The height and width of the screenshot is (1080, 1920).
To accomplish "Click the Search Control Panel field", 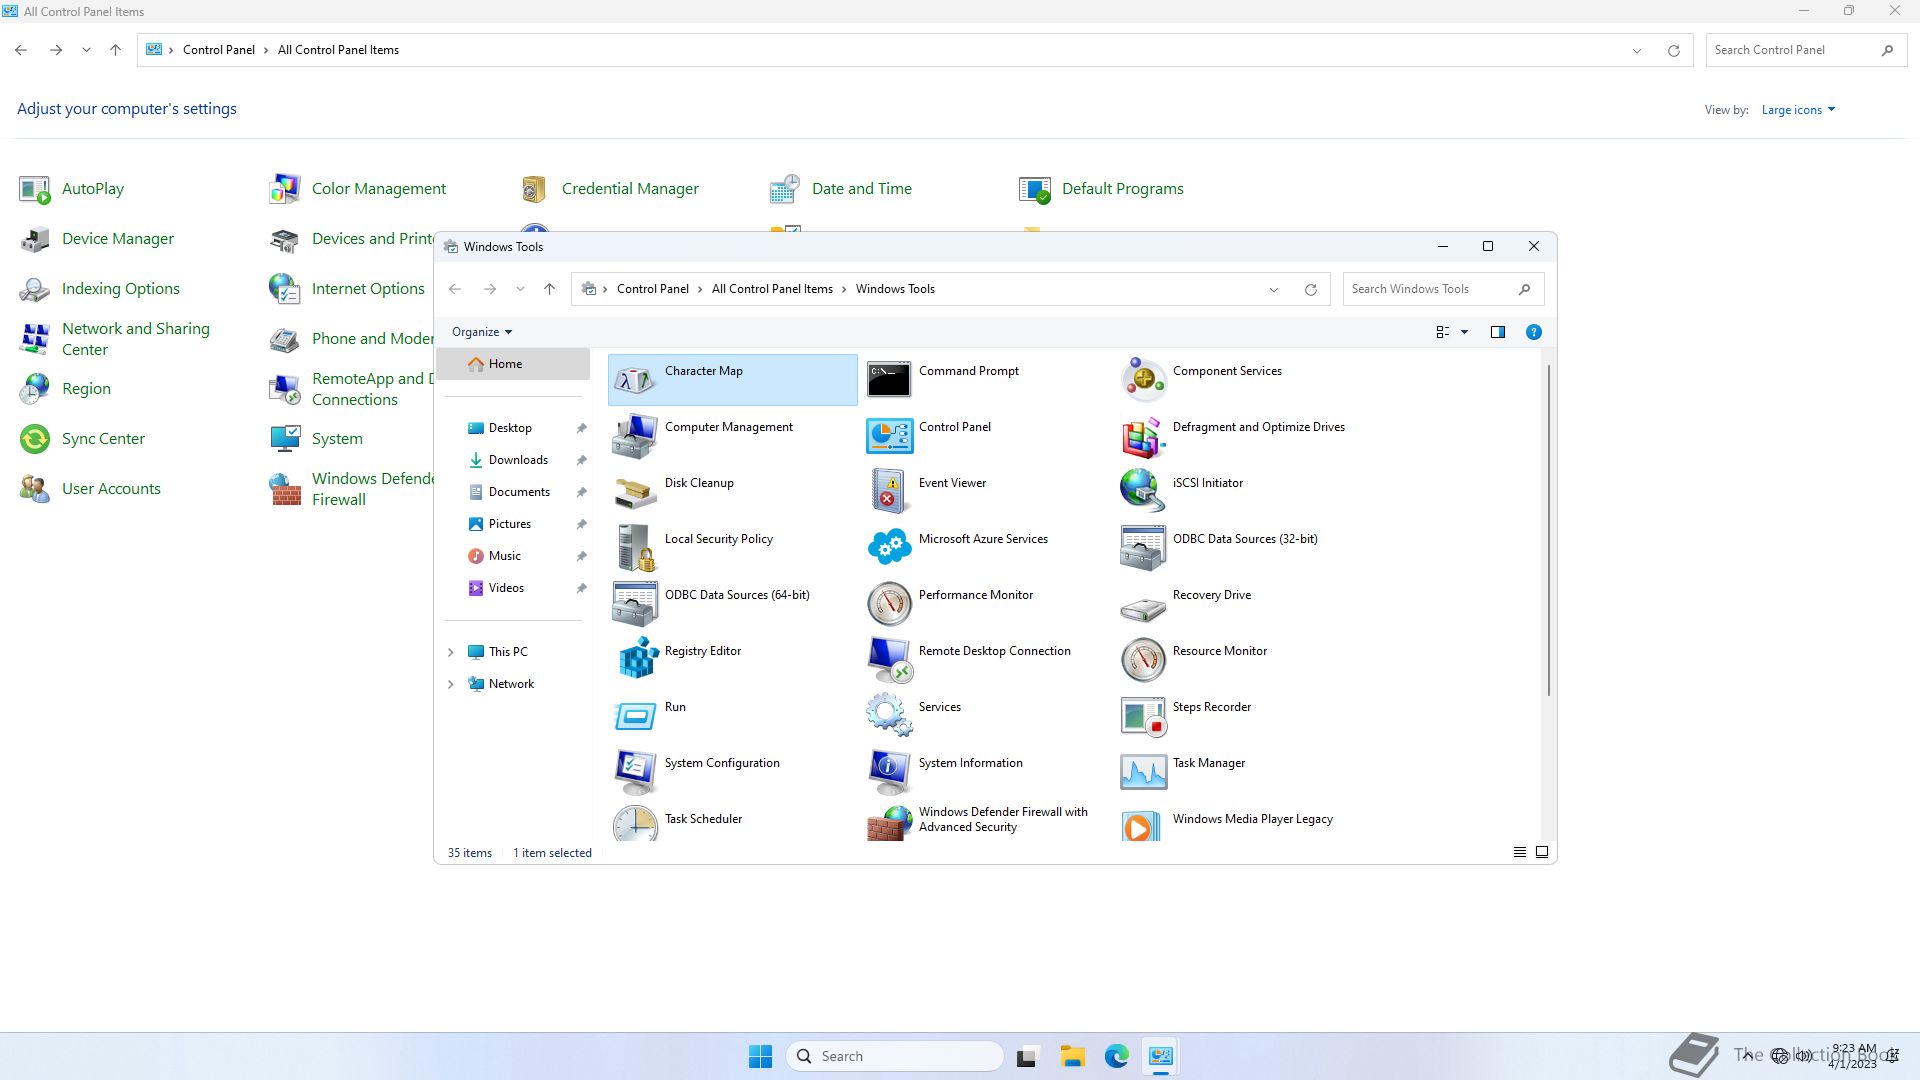I will [x=1805, y=50].
